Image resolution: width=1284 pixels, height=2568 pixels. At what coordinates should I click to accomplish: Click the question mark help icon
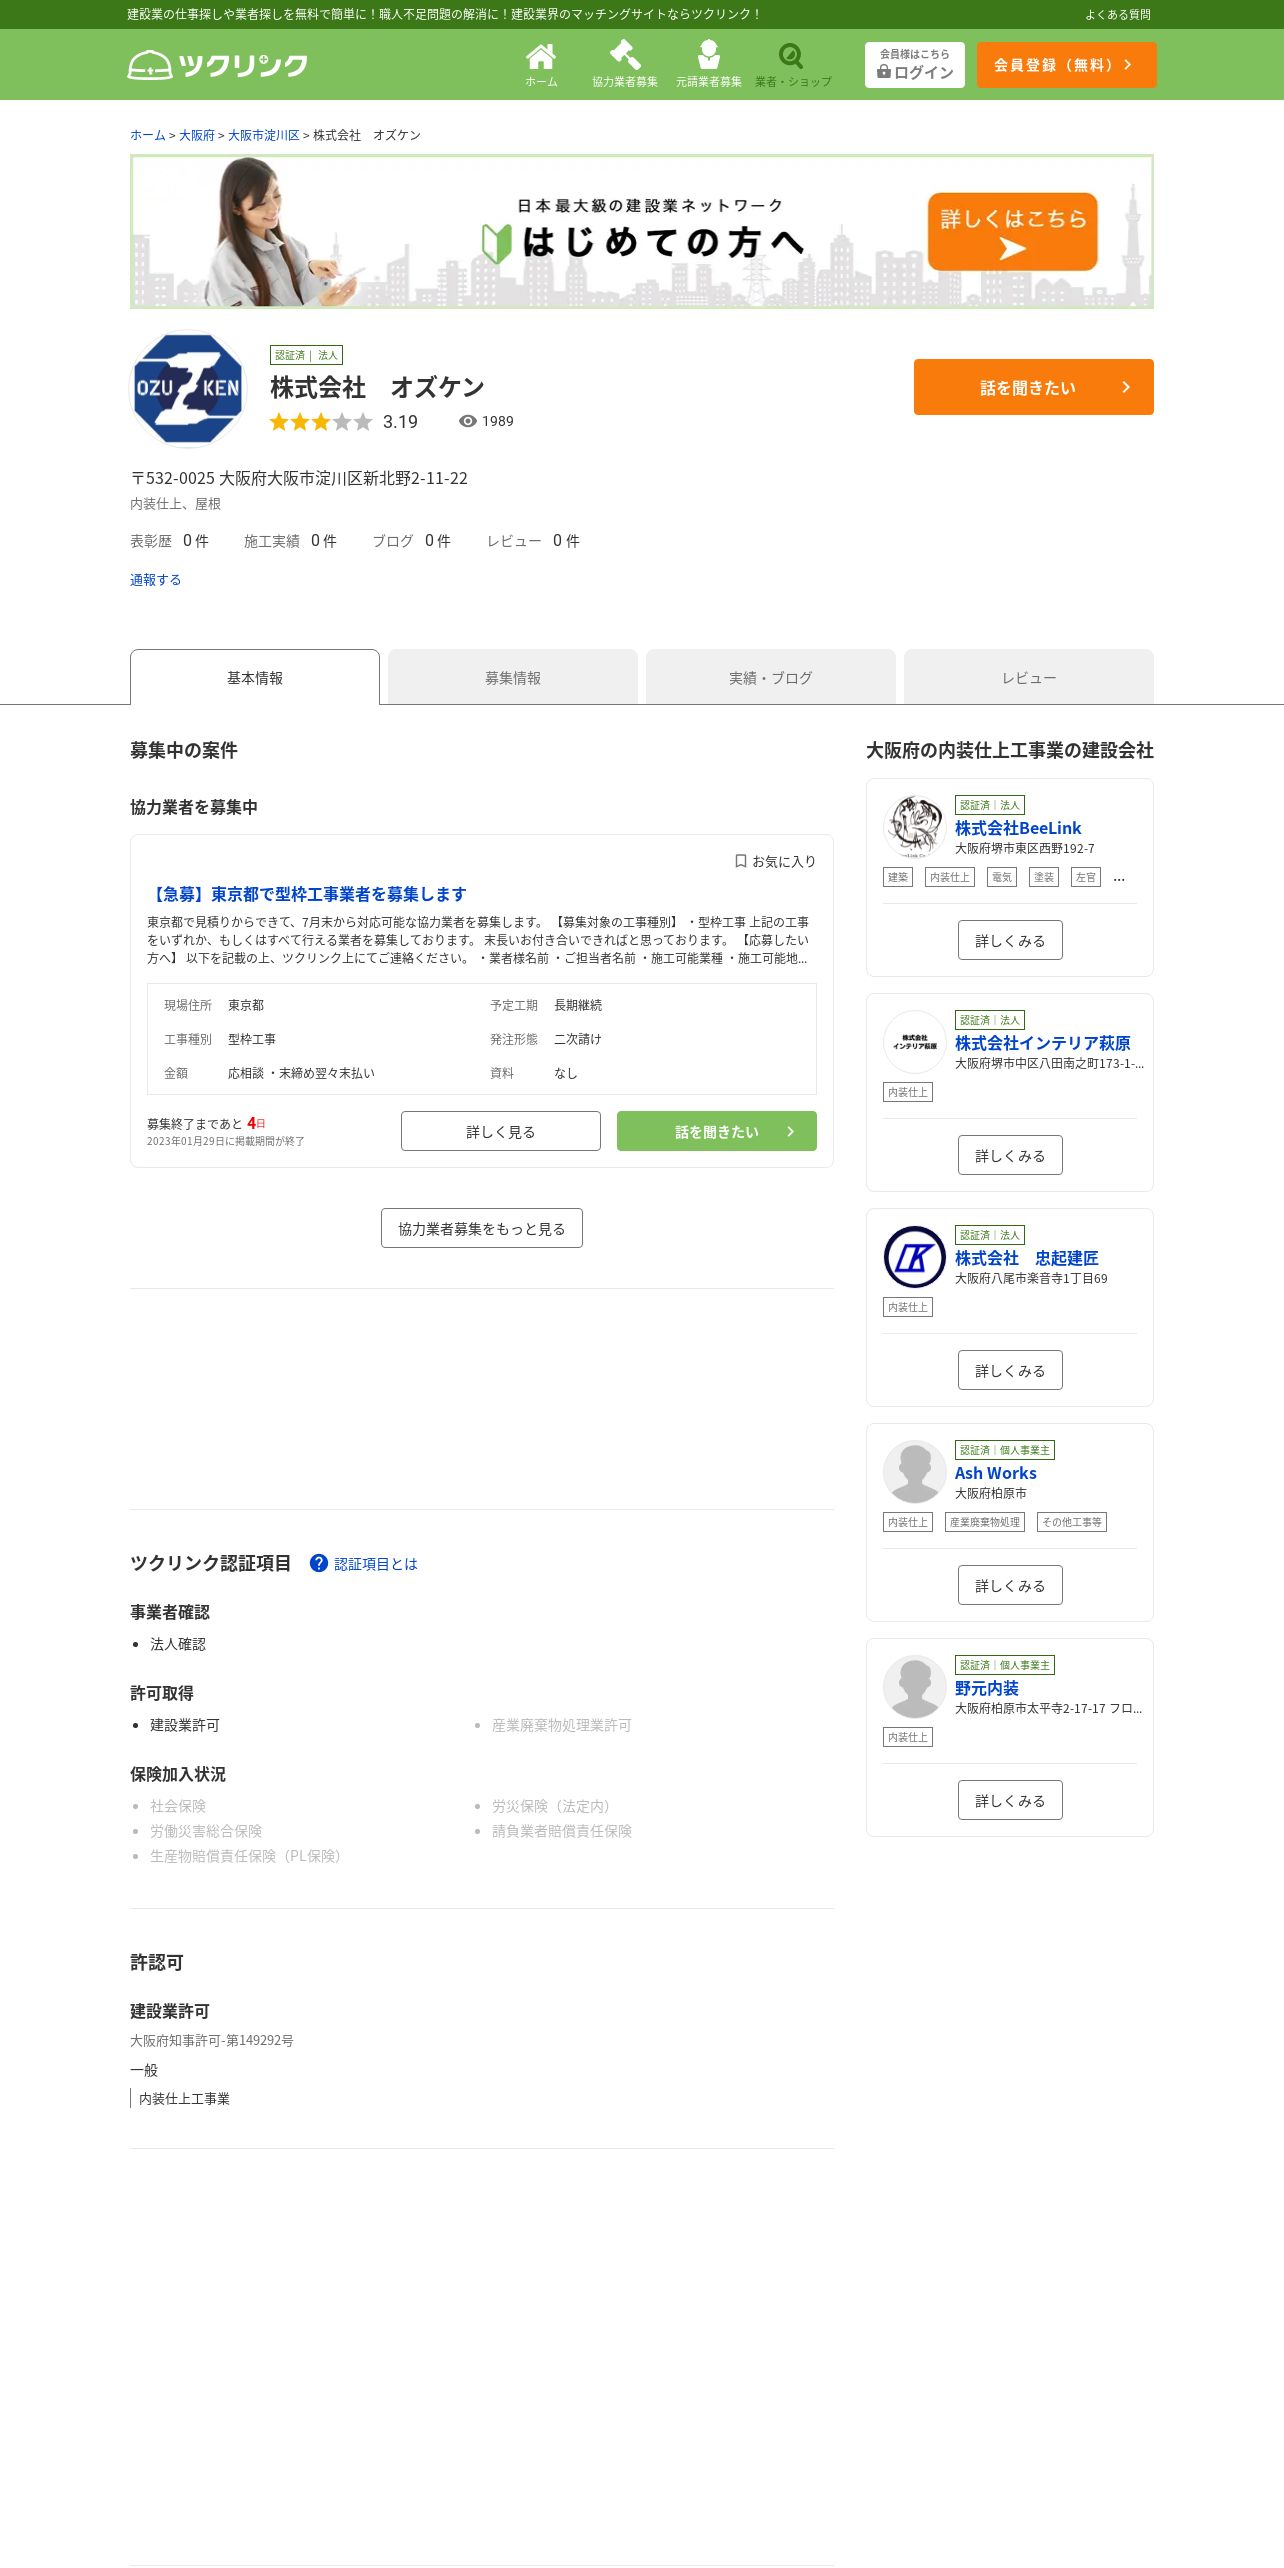[x=319, y=1563]
